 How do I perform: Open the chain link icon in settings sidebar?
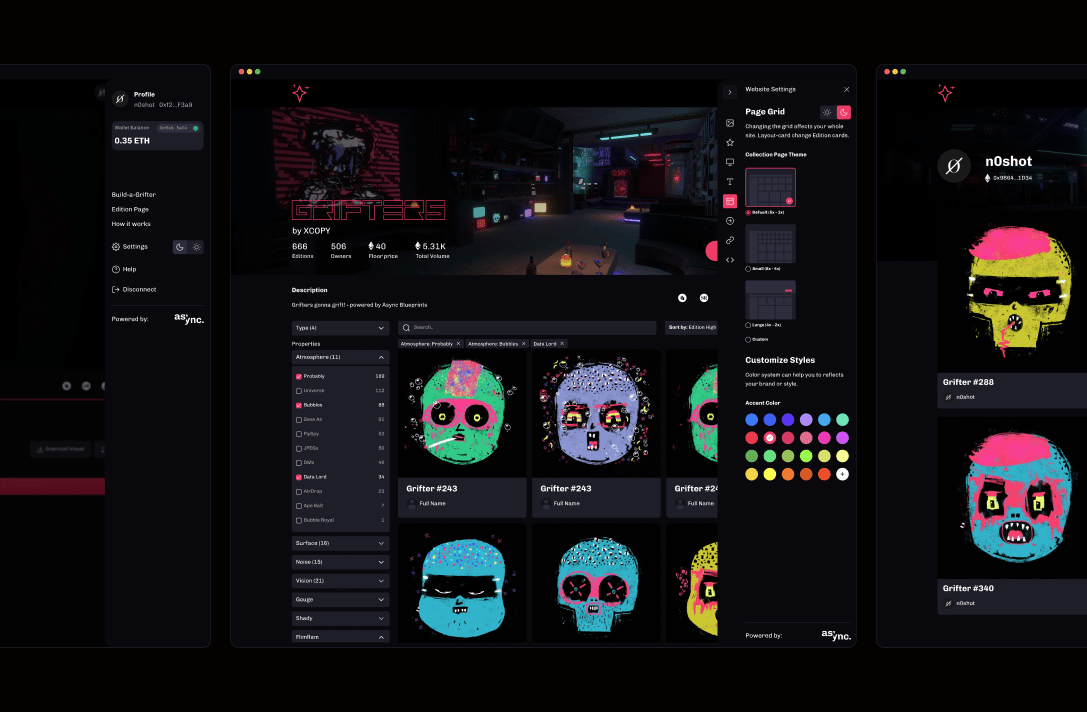730,241
